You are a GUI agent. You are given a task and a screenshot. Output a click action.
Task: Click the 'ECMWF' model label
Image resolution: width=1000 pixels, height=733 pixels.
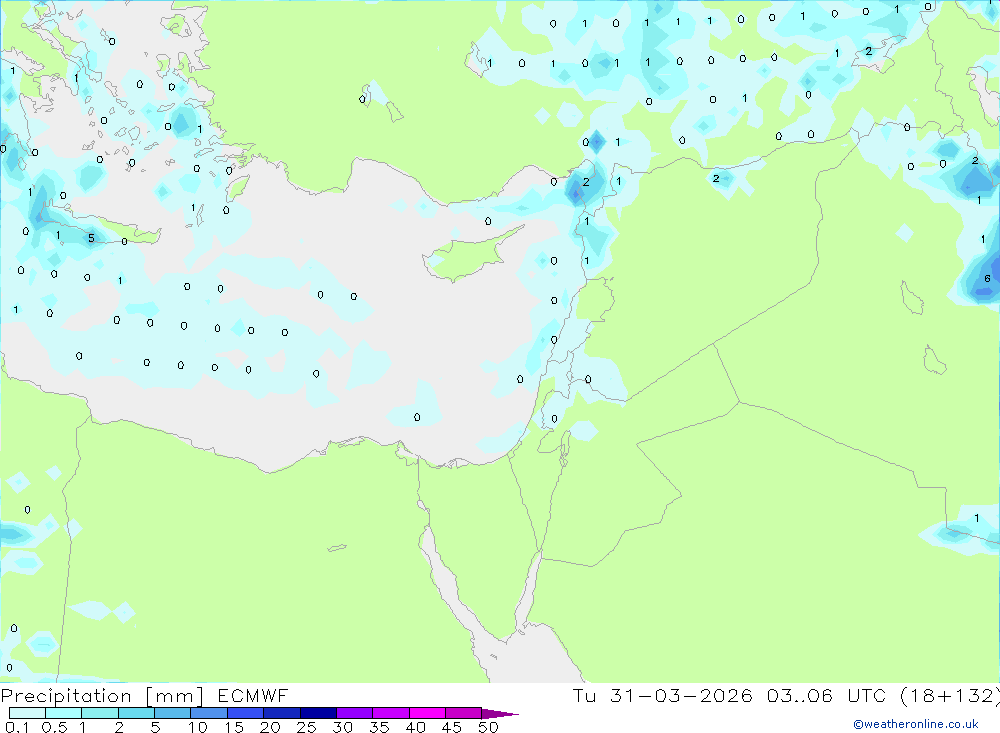pos(253,695)
